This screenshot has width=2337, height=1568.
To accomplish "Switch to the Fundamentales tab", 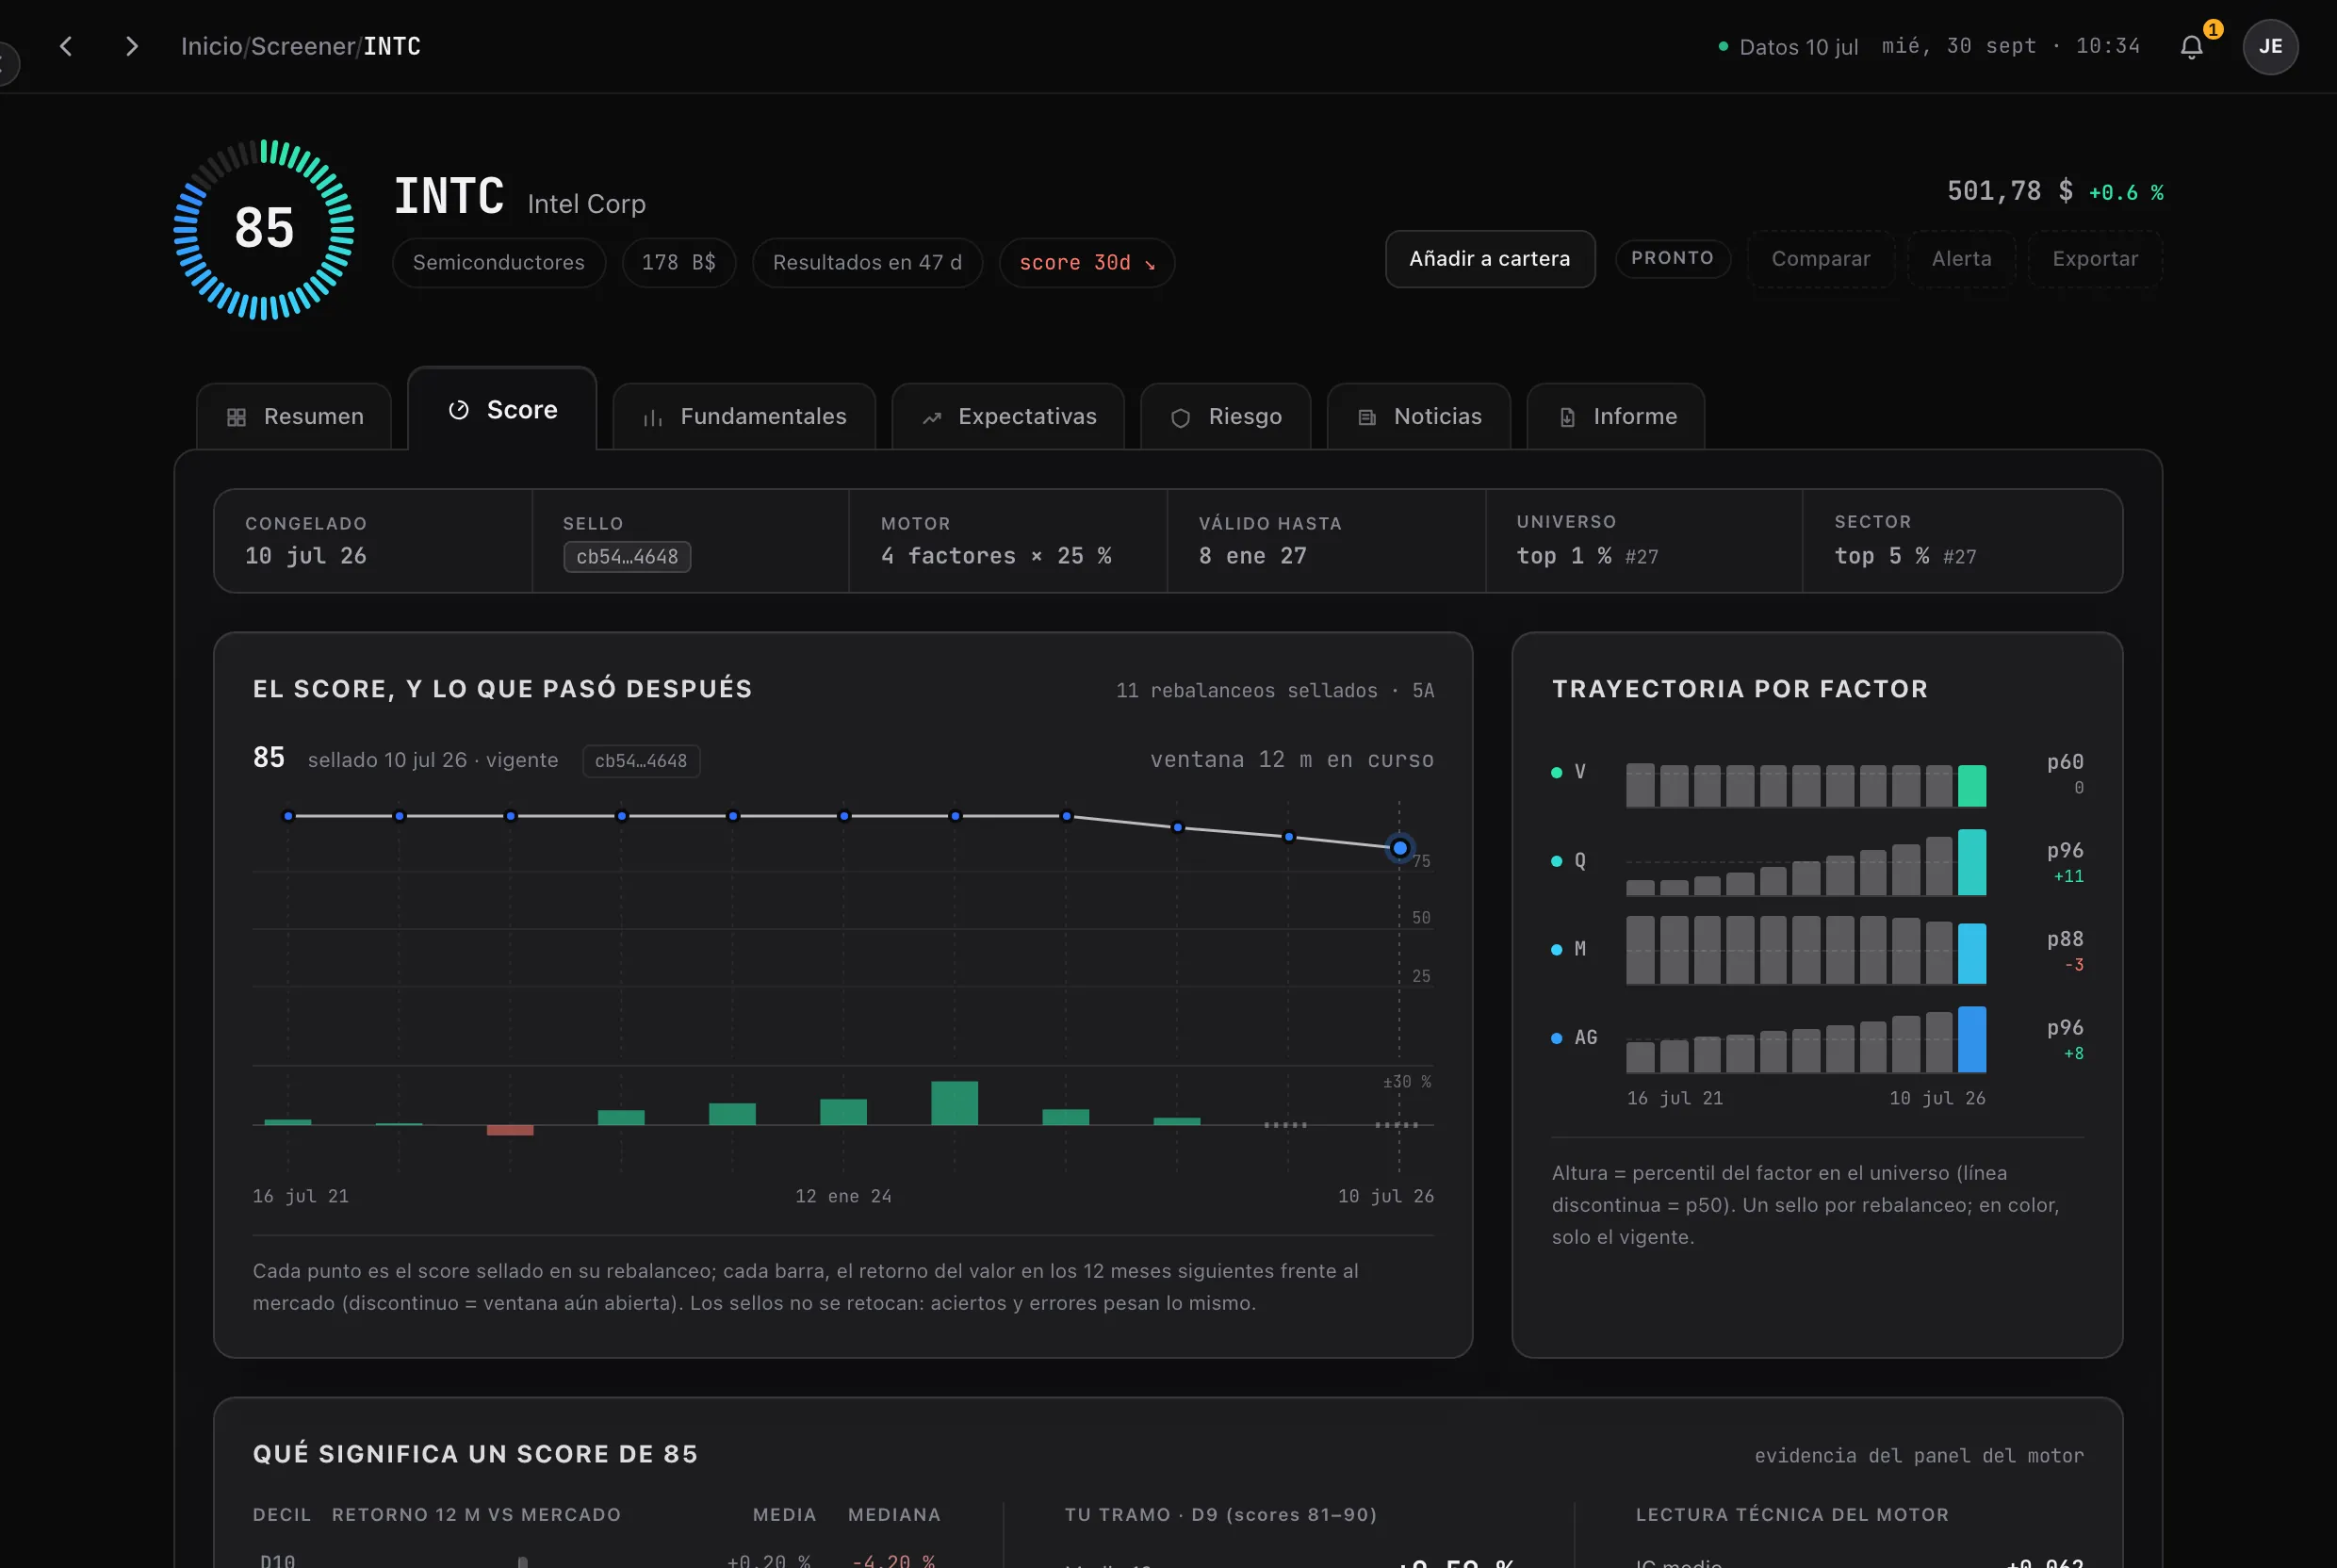I will [x=744, y=416].
